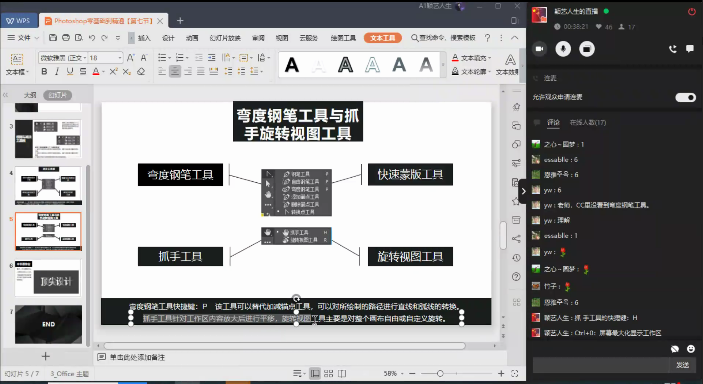Image resolution: width=703 pixels, height=384 pixels.
Task: Click the Undo arrow icon
Action: tap(92, 38)
